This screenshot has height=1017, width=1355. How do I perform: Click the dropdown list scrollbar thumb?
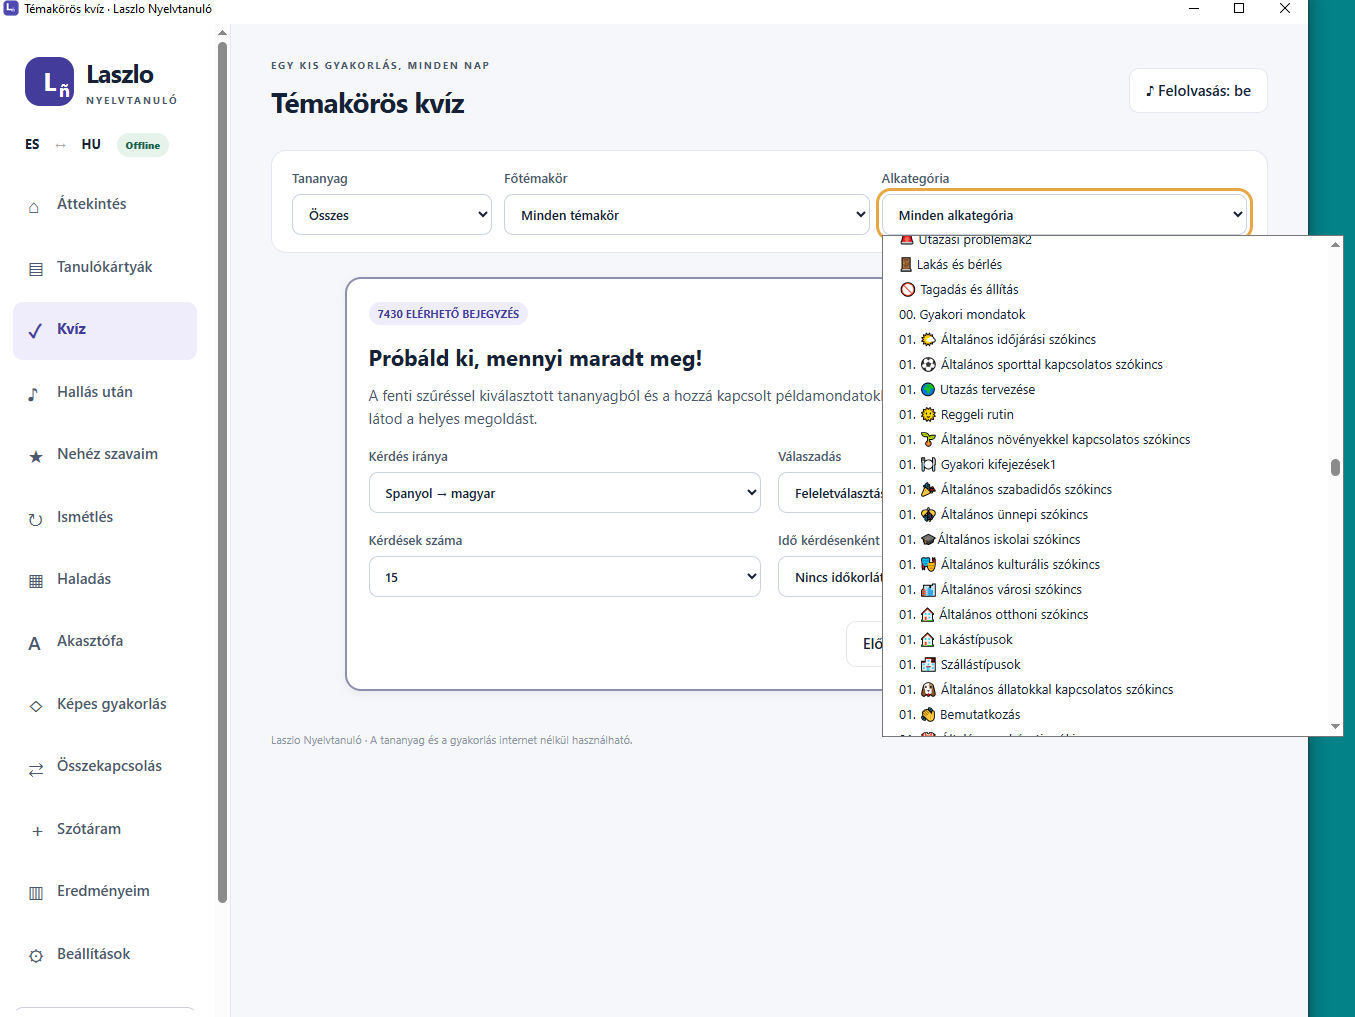[1335, 467]
